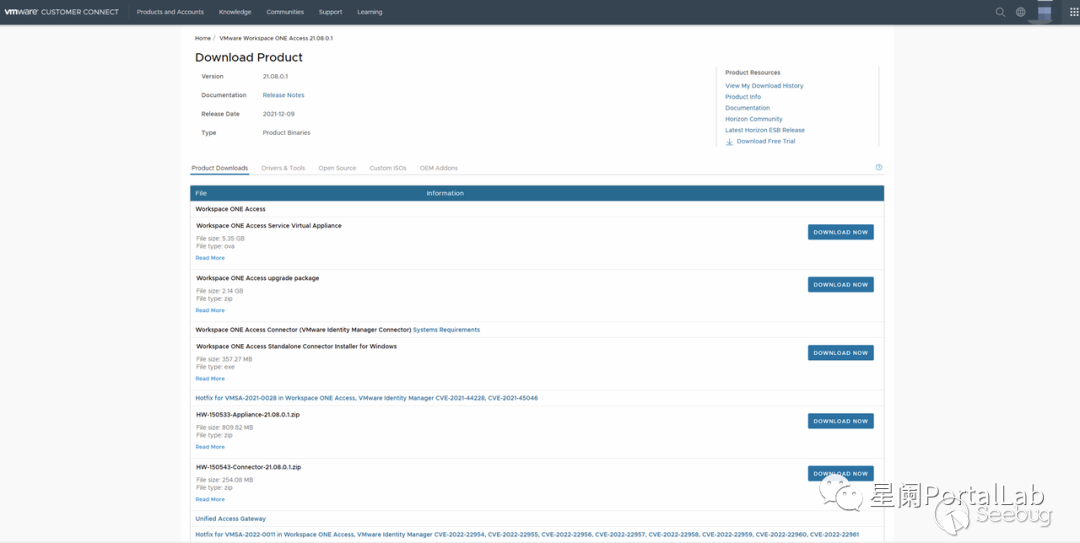Open the Learning menu
This screenshot has width=1080, height=543.
(x=370, y=12)
